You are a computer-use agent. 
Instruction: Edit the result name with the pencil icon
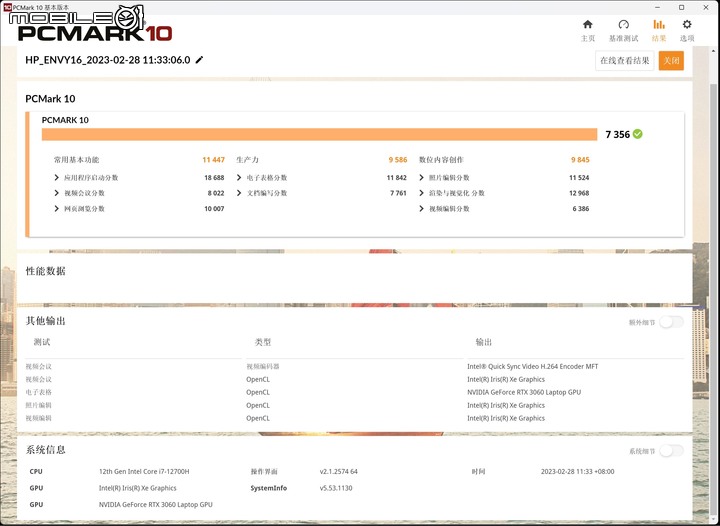pos(199,60)
